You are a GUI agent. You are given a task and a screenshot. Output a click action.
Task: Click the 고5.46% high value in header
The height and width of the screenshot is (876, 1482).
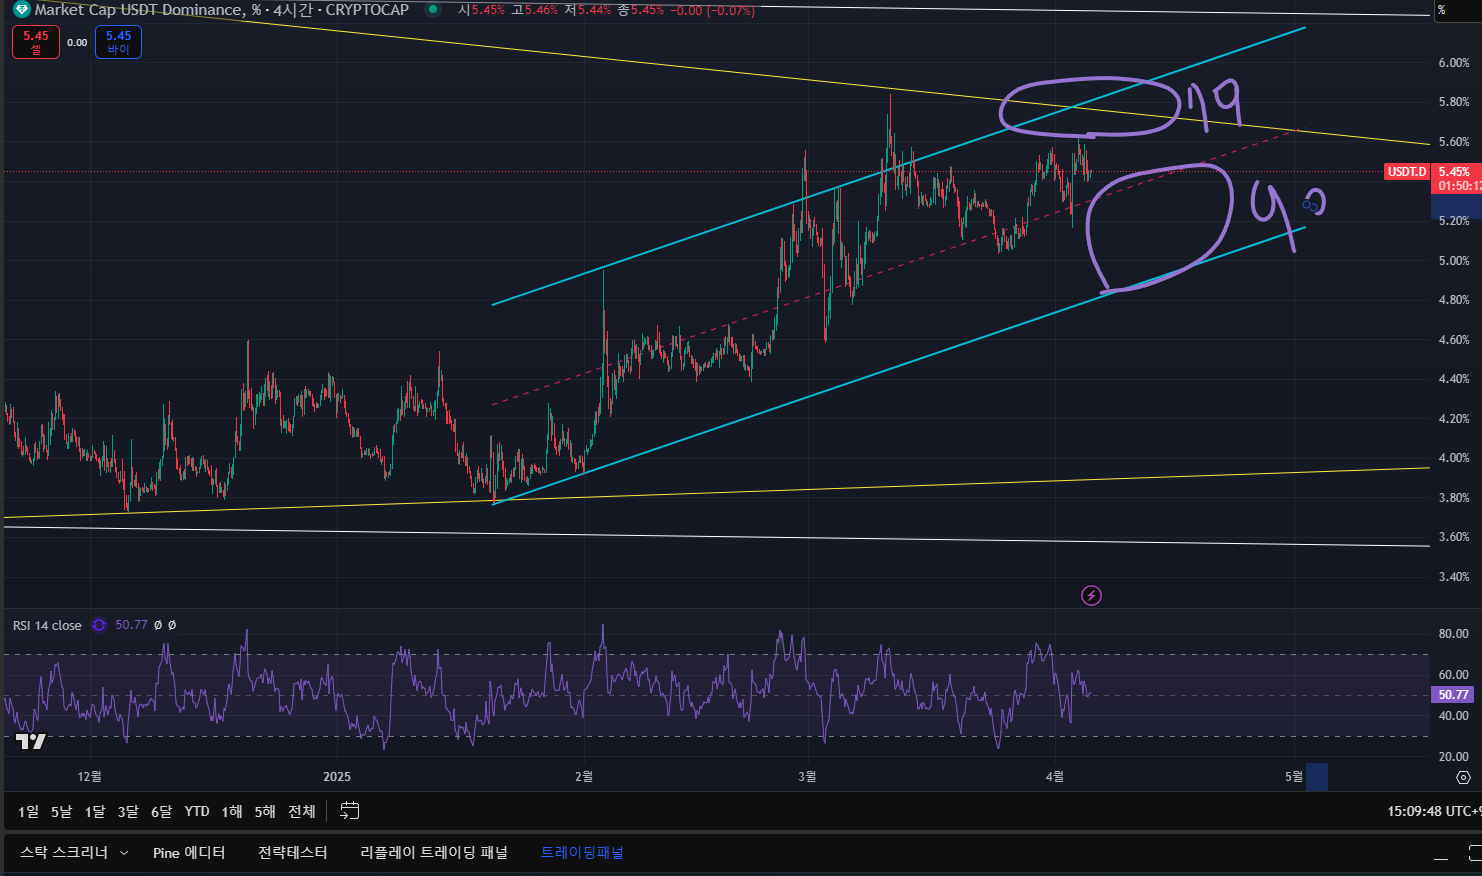point(534,10)
